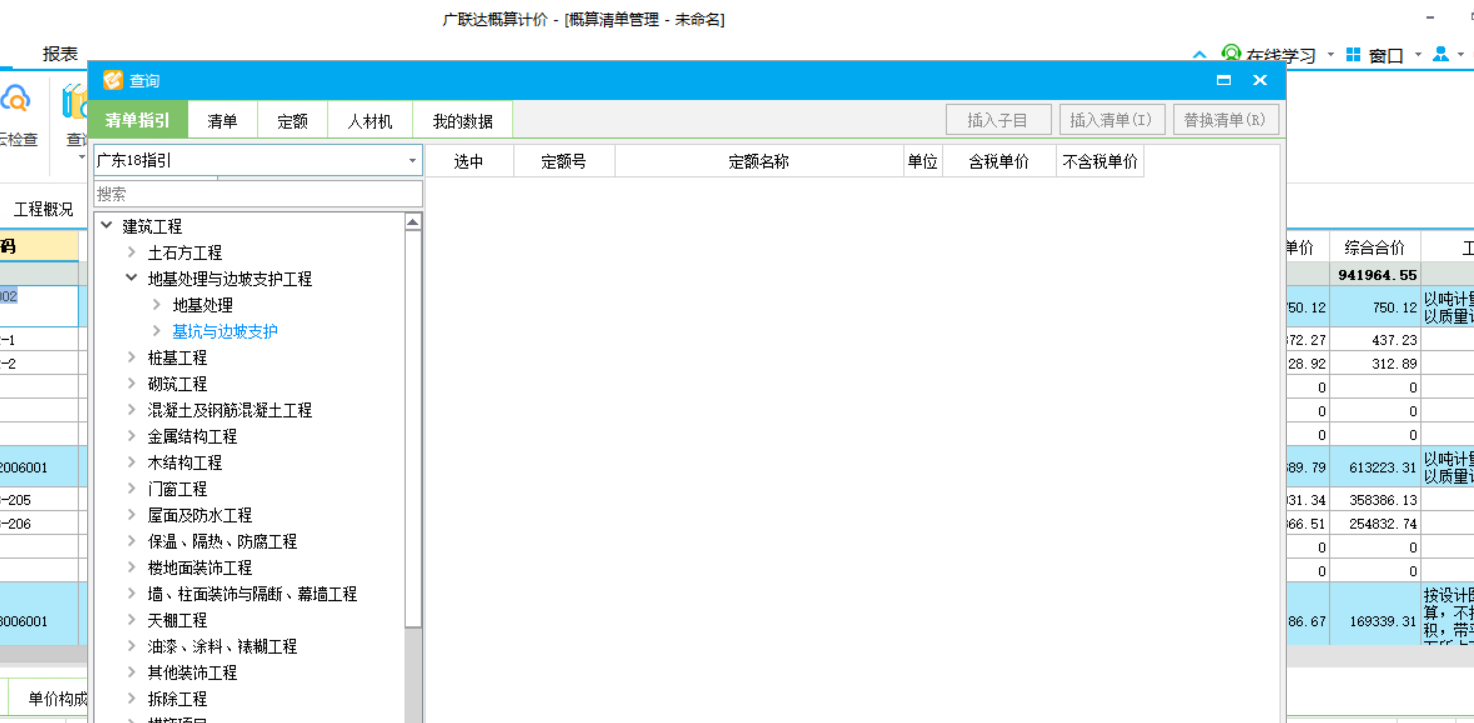Click the 不含税单价 column header
The height and width of the screenshot is (723, 1474).
pyautogui.click(x=1100, y=161)
